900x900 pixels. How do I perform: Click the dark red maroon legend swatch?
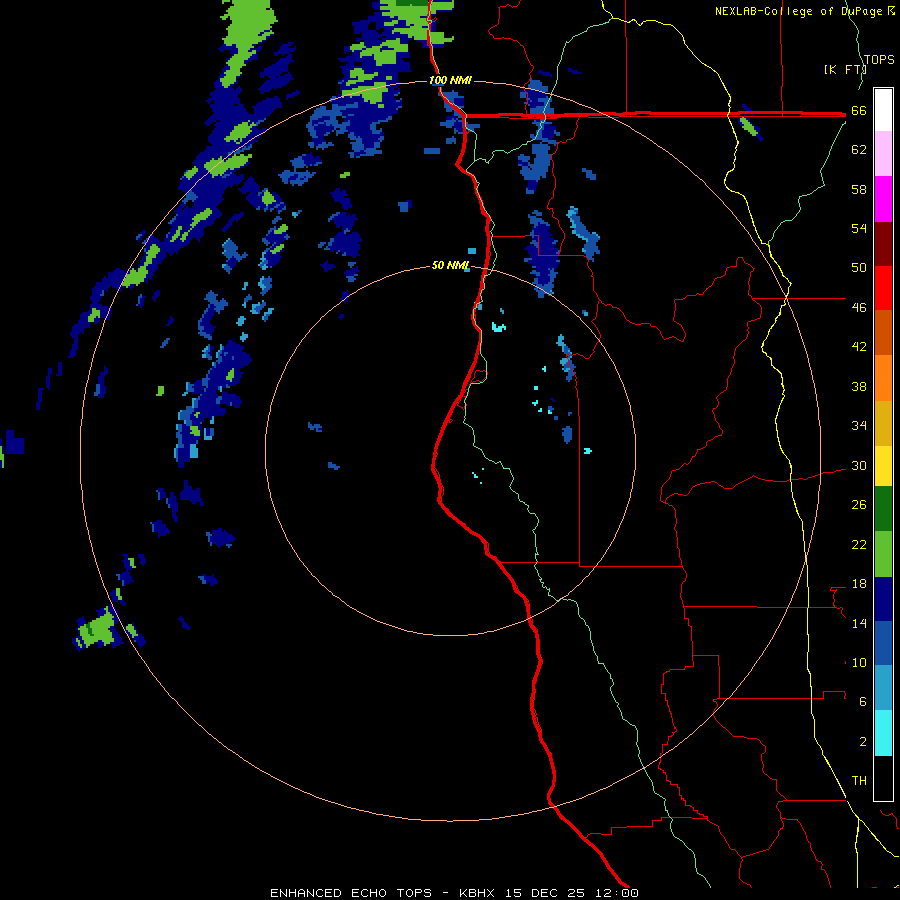coord(883,245)
